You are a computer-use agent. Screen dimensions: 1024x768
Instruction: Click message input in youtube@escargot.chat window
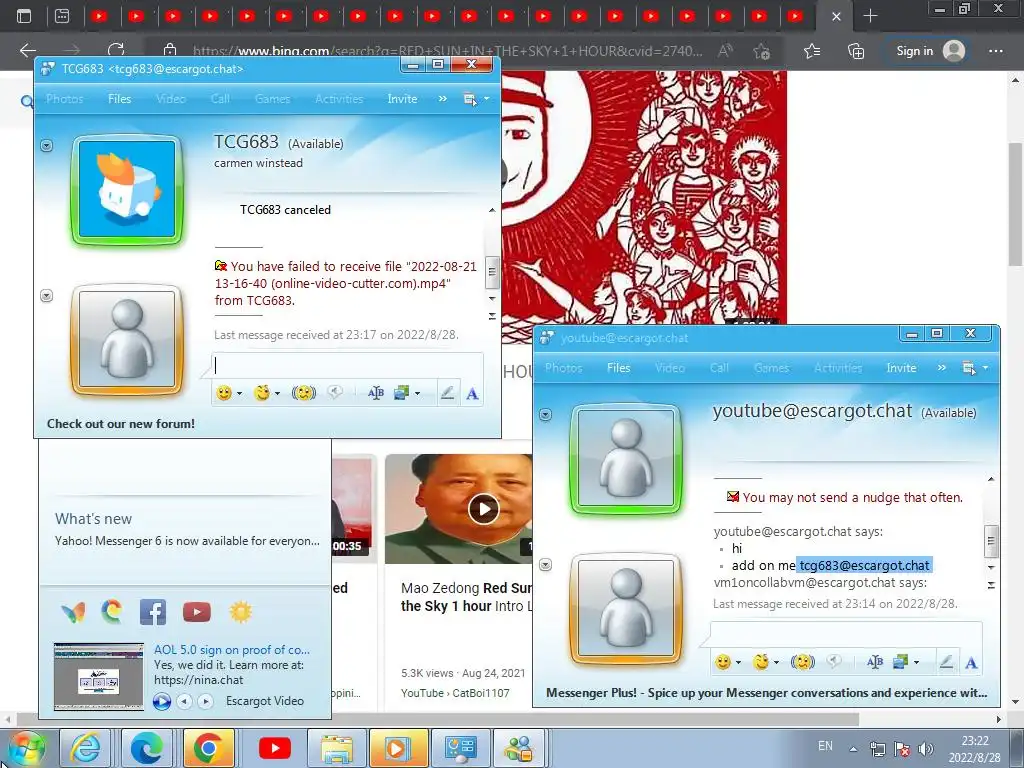pyautogui.click(x=846, y=634)
